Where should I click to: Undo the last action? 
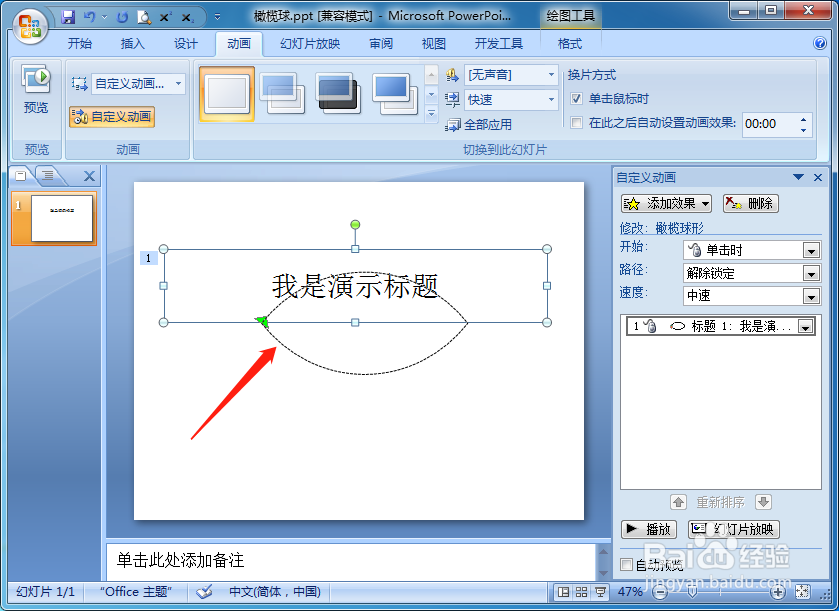tap(89, 17)
